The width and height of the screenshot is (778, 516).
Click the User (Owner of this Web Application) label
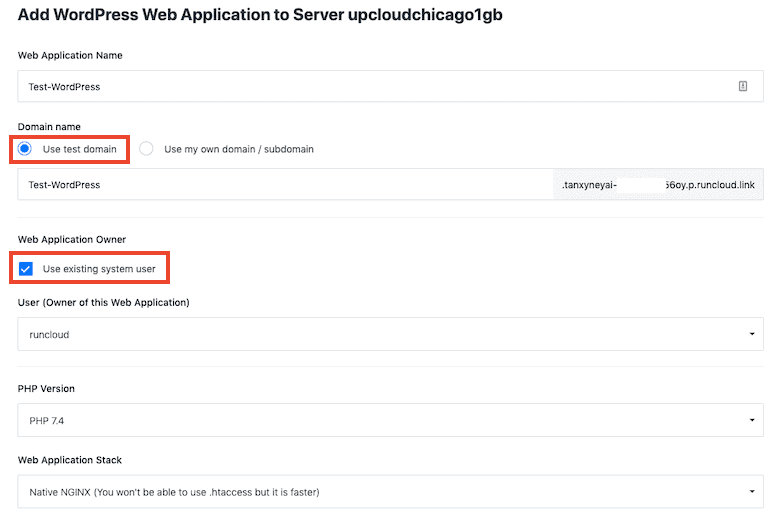click(x=104, y=303)
